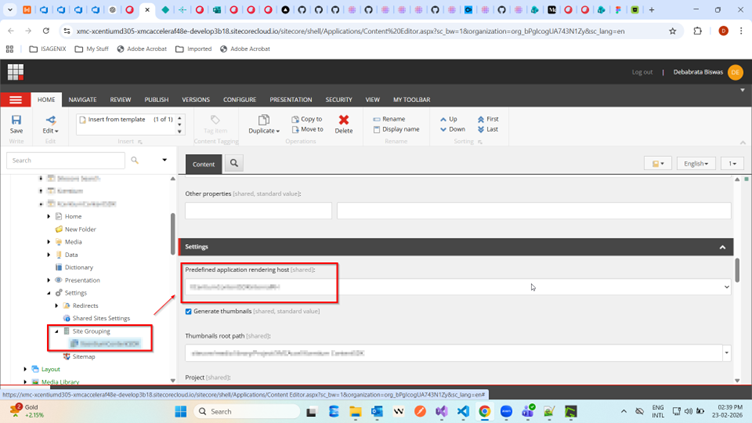752x423 pixels.
Task: Open File Explorer from taskbar
Action: click(355, 411)
